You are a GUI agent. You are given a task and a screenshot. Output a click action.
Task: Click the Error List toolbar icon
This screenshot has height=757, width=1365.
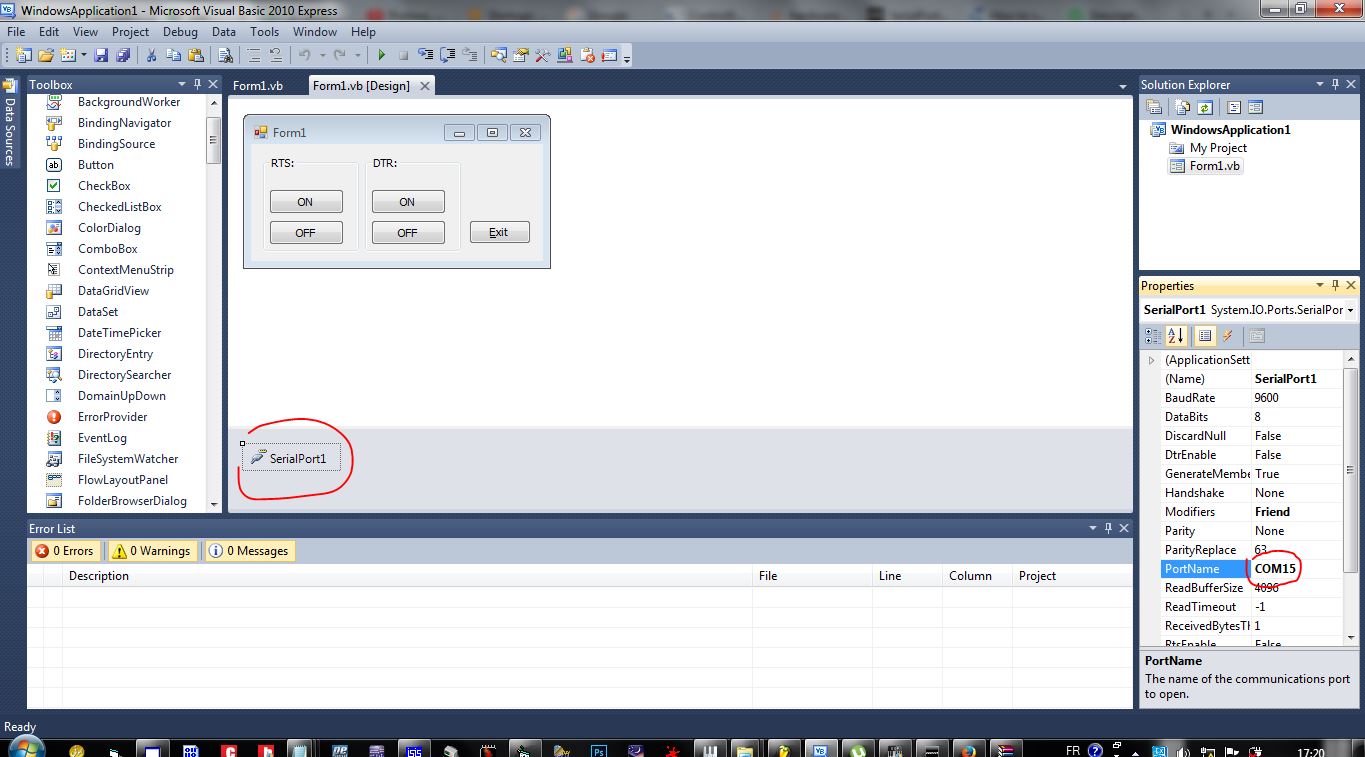[x=588, y=55]
